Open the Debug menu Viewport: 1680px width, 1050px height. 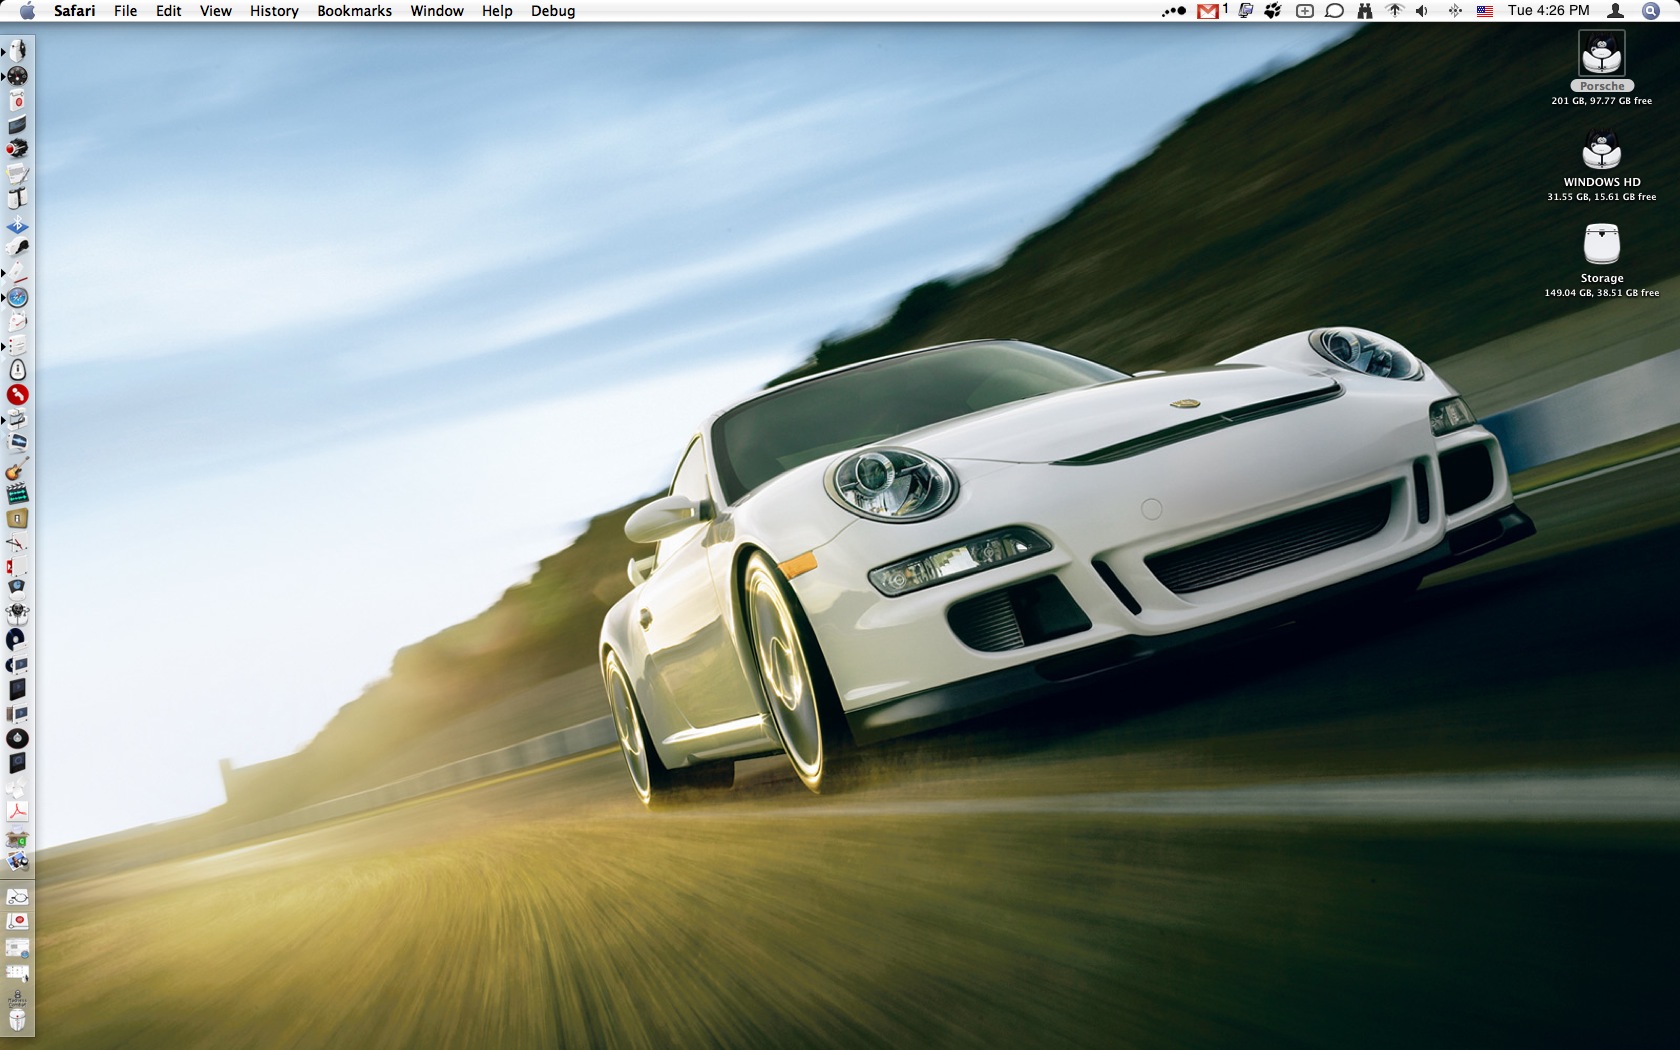coord(553,11)
